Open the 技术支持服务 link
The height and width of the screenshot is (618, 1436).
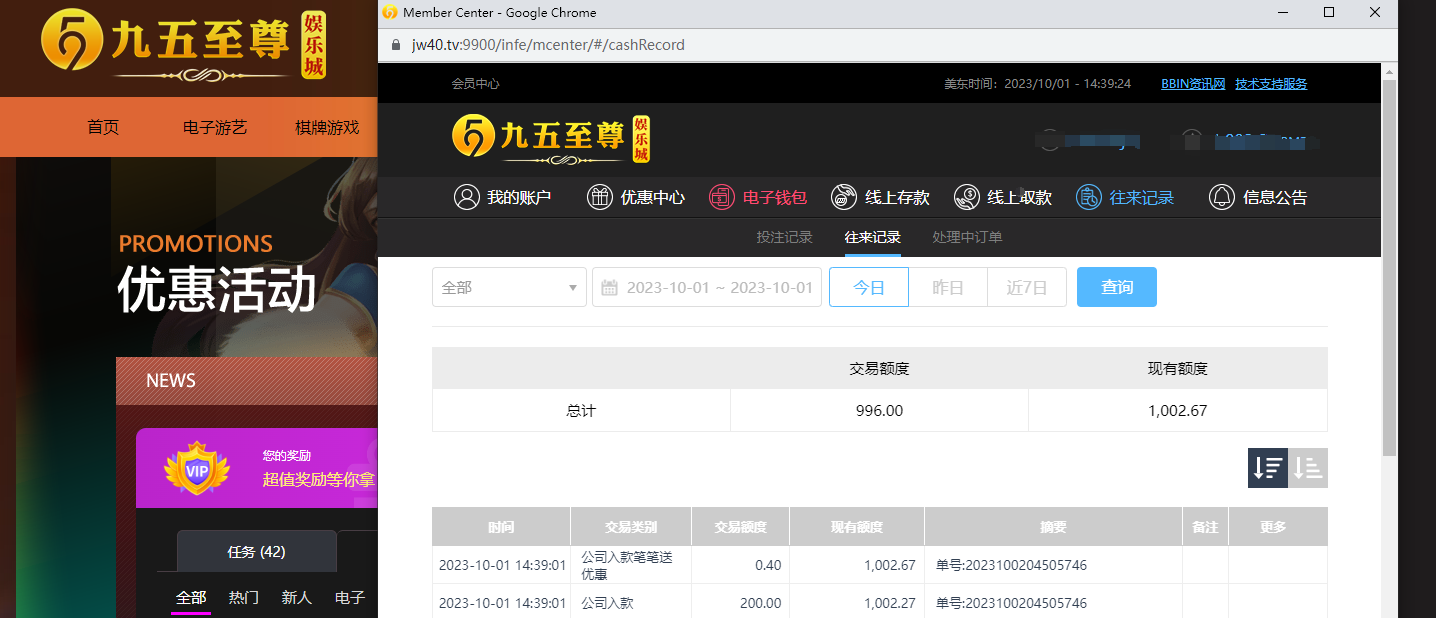pyautogui.click(x=1271, y=84)
